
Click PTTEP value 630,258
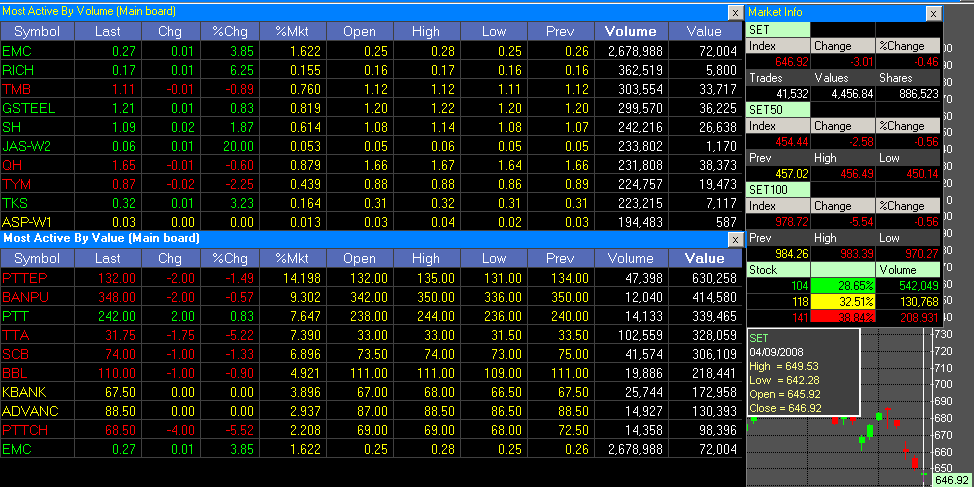click(713, 278)
